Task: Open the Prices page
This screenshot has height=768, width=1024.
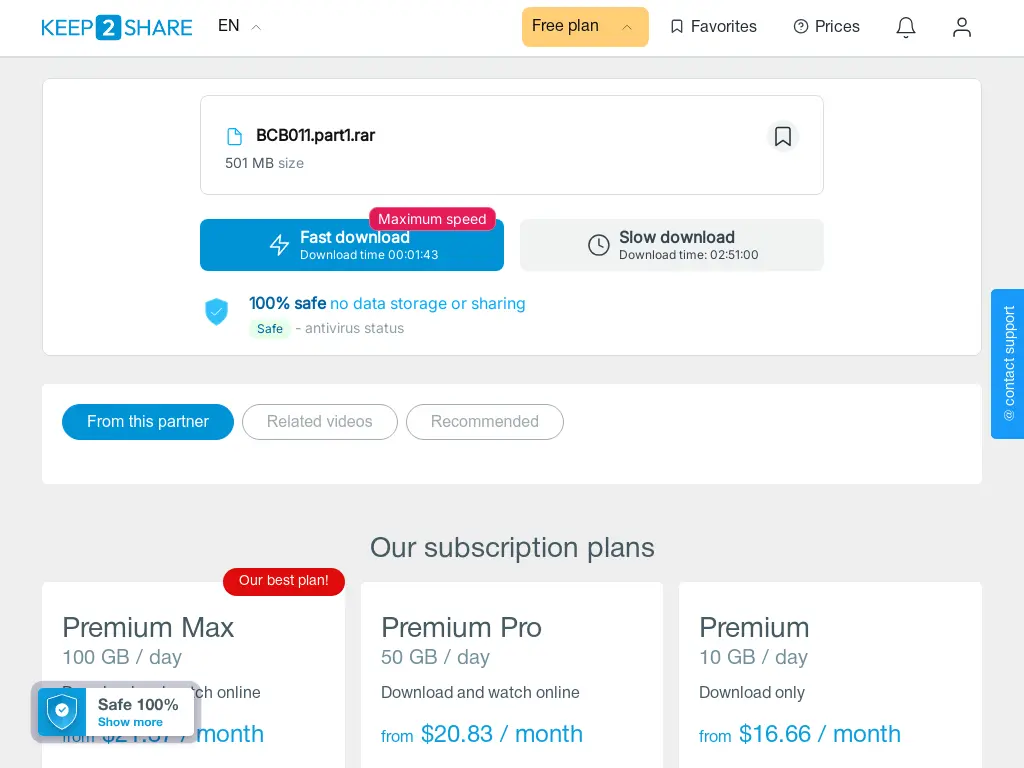Action: [826, 27]
